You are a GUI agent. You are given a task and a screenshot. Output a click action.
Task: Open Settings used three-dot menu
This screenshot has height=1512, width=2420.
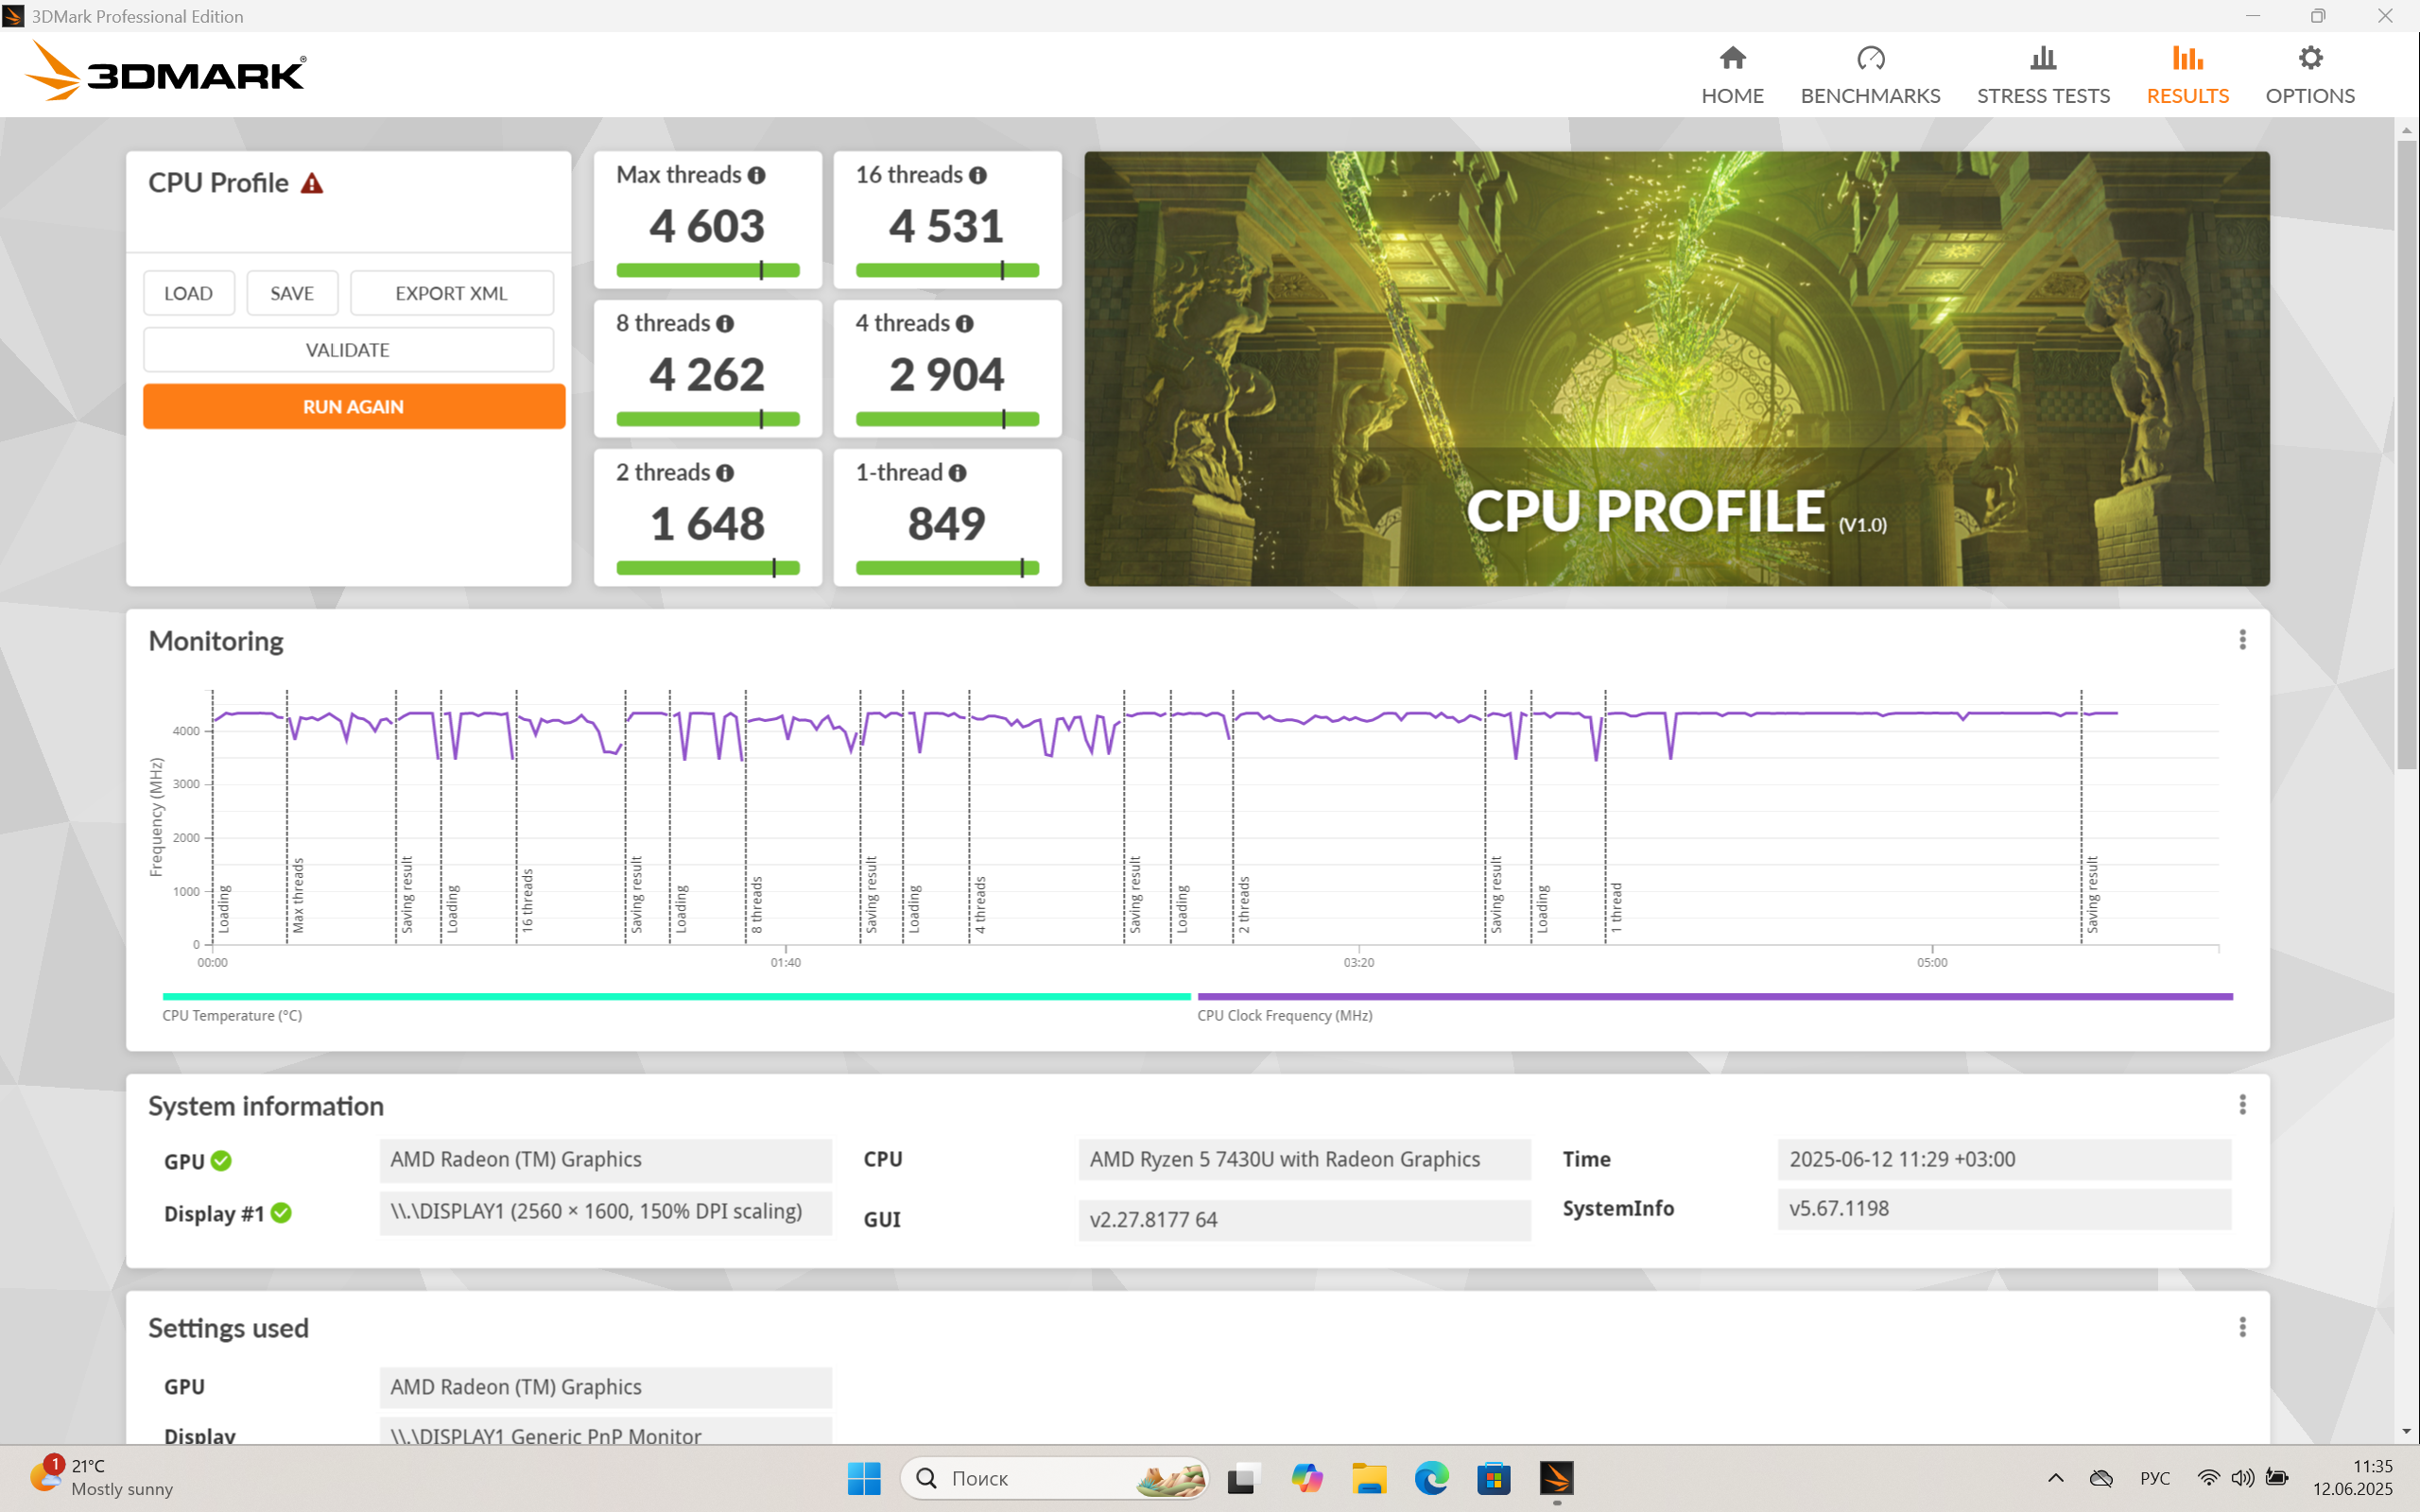point(2242,1327)
